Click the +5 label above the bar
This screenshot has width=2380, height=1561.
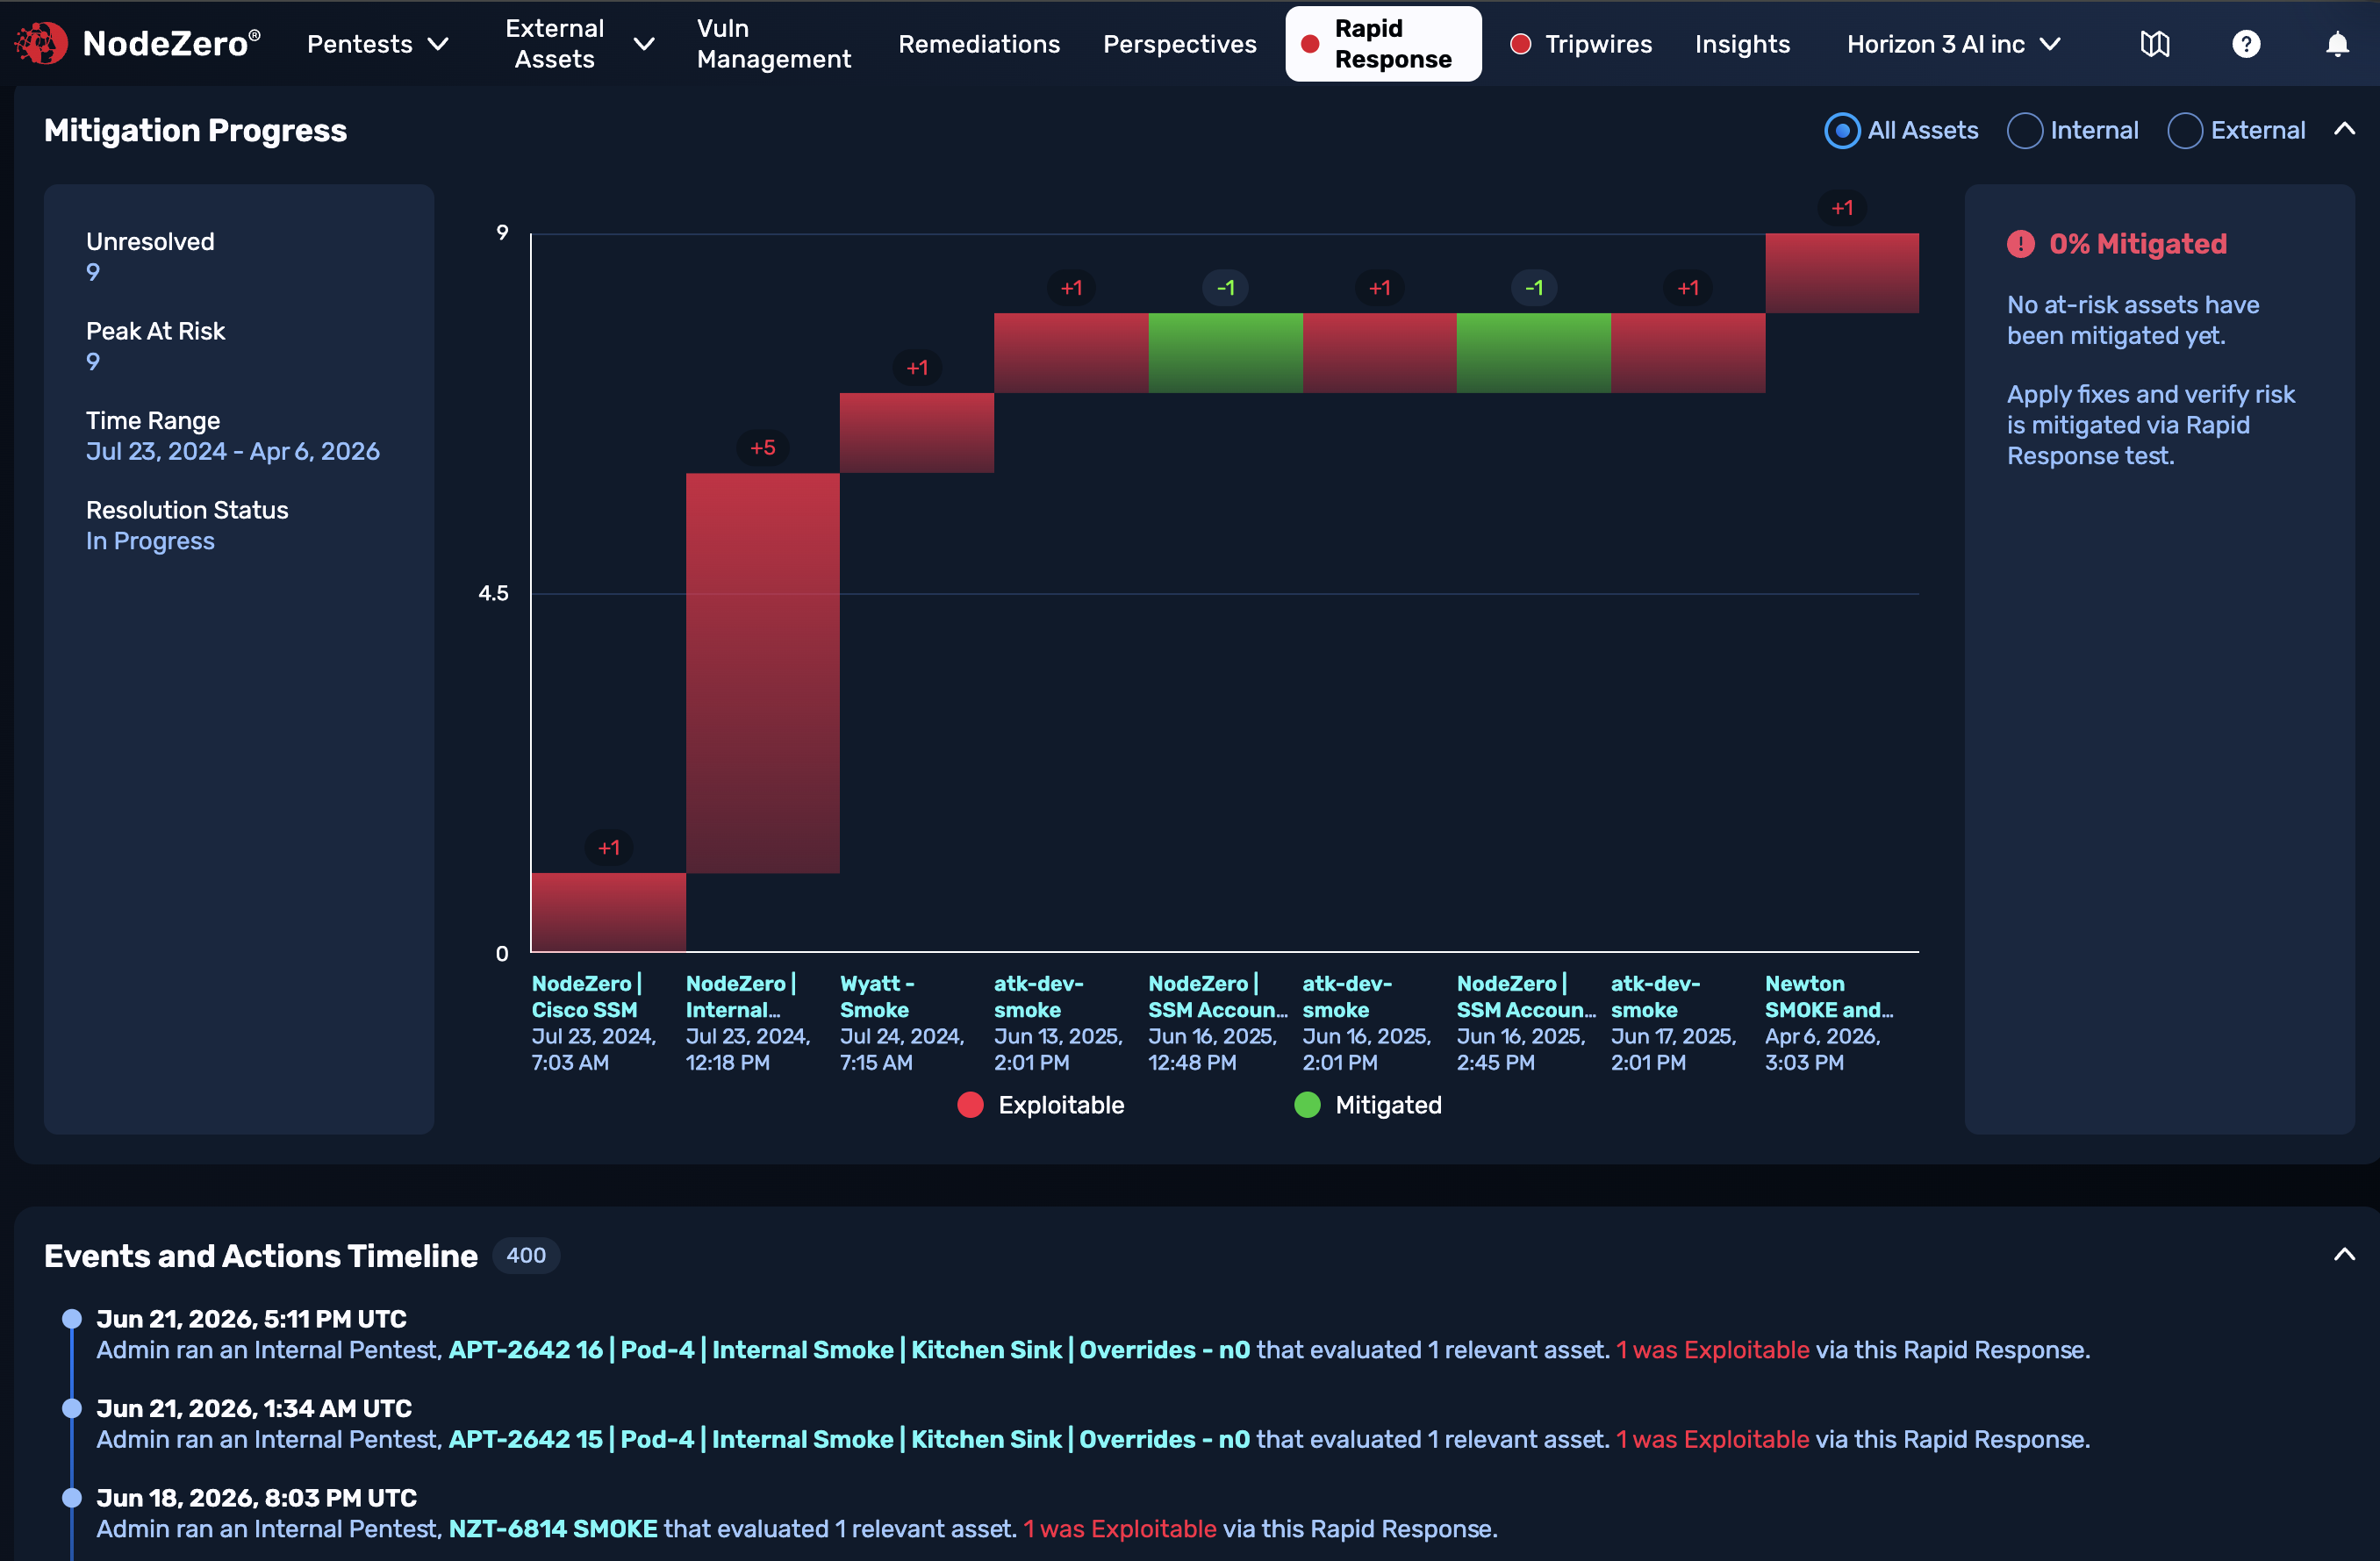[762, 447]
